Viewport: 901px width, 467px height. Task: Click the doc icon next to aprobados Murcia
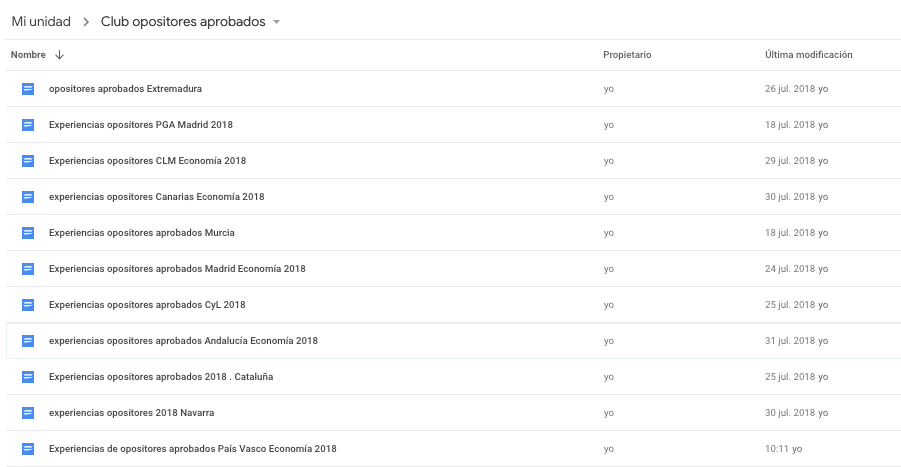pos(28,233)
